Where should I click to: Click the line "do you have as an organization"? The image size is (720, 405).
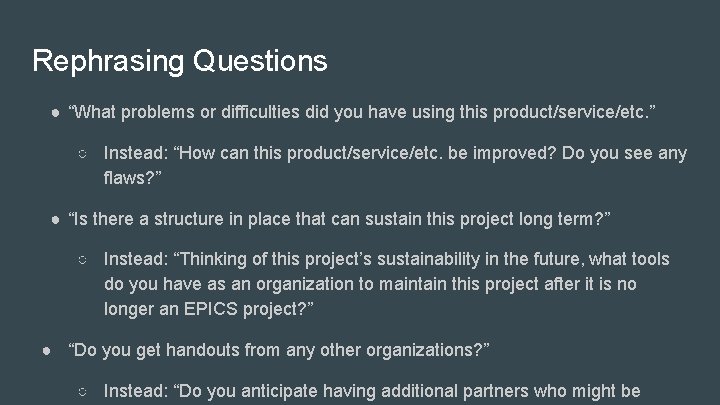coord(370,284)
